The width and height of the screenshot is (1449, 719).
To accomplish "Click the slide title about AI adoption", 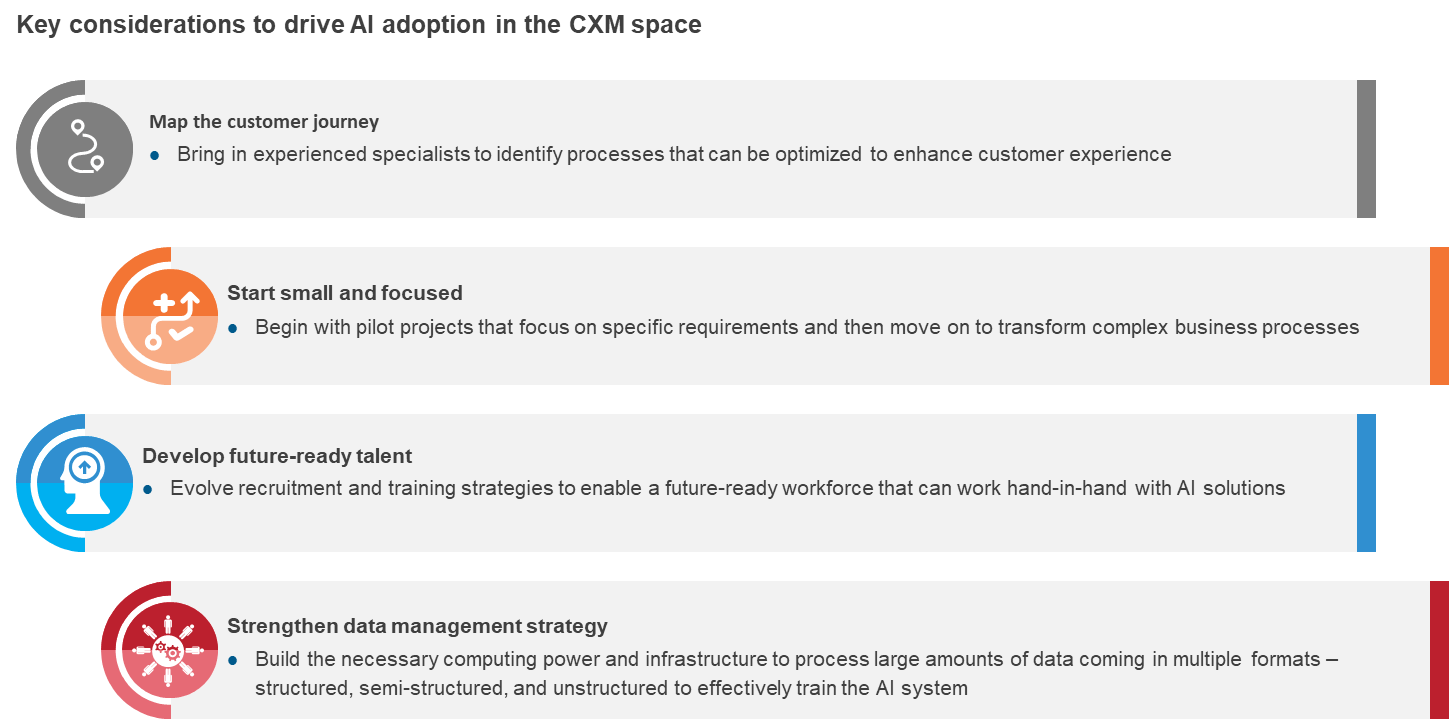I will click(x=359, y=26).
